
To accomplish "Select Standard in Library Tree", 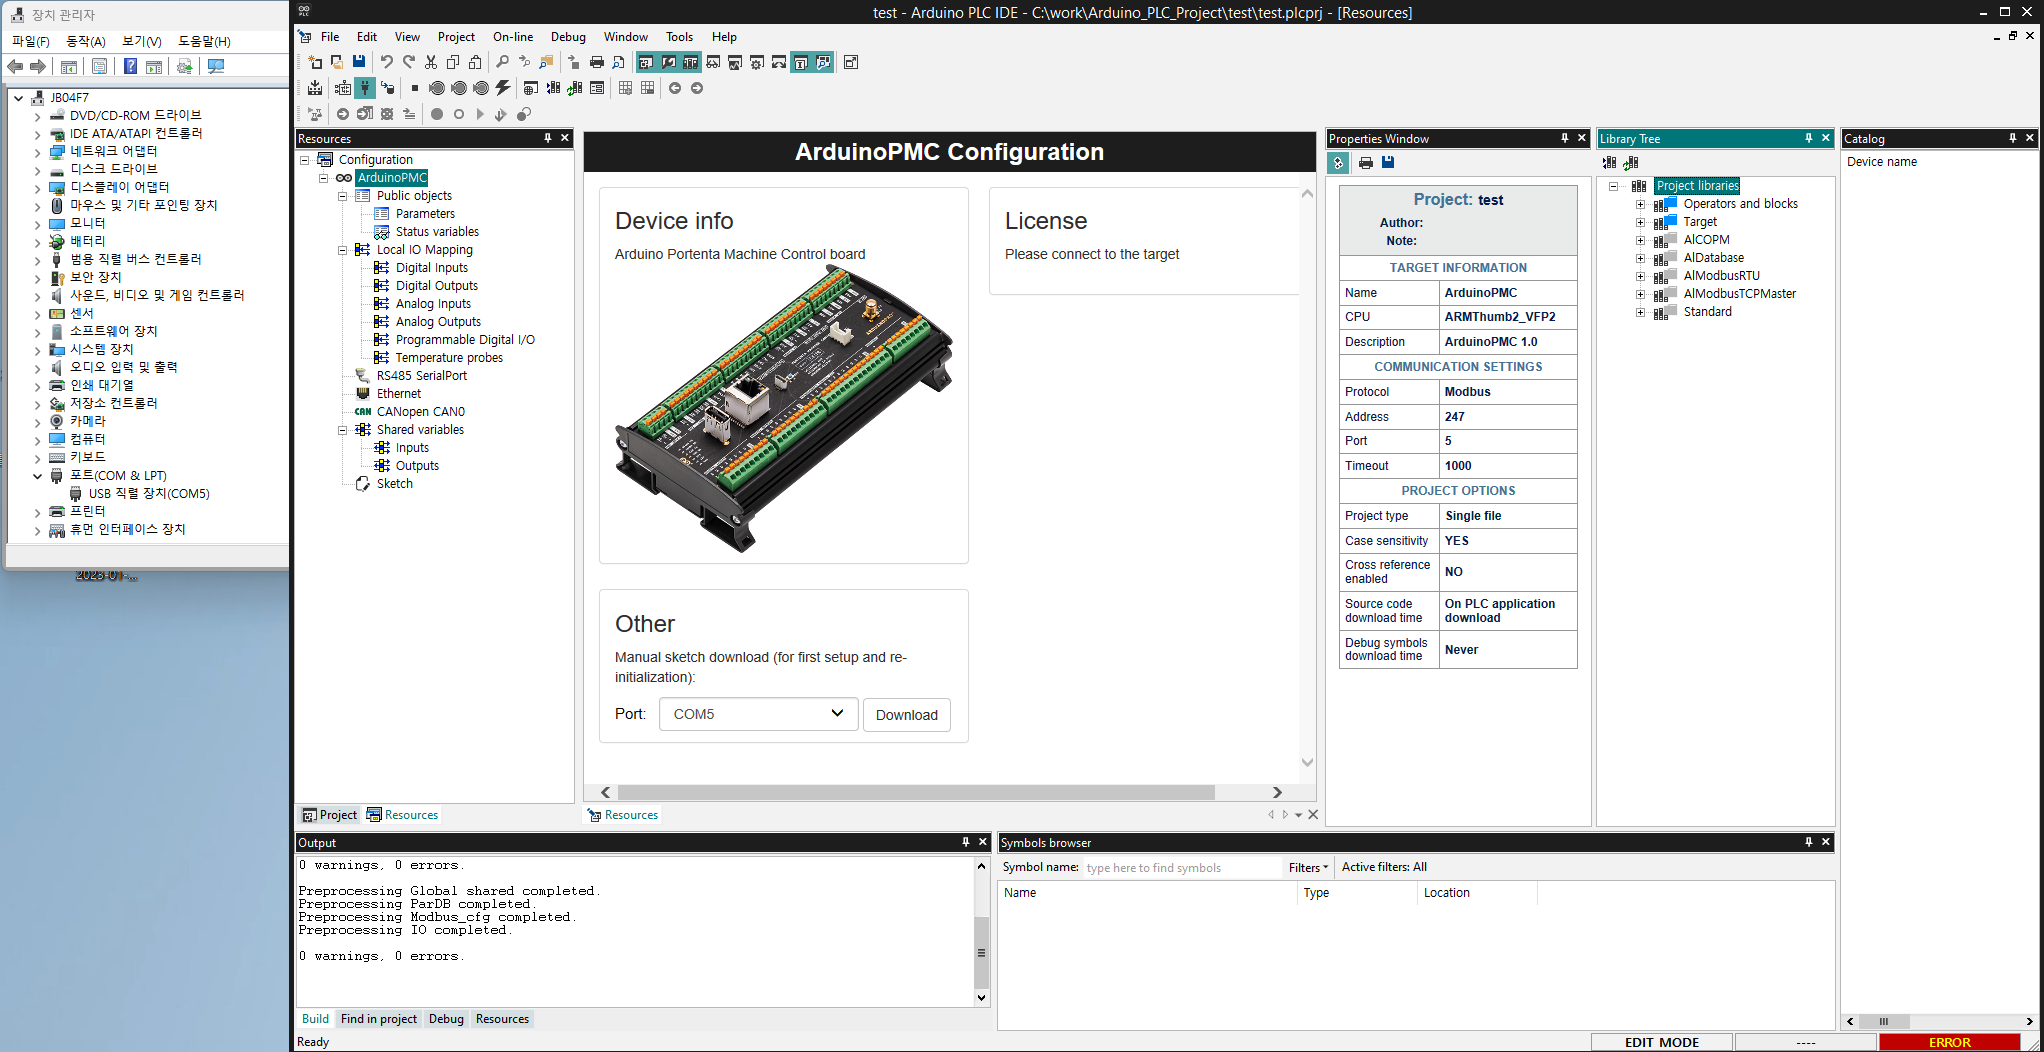I will (x=1708, y=312).
